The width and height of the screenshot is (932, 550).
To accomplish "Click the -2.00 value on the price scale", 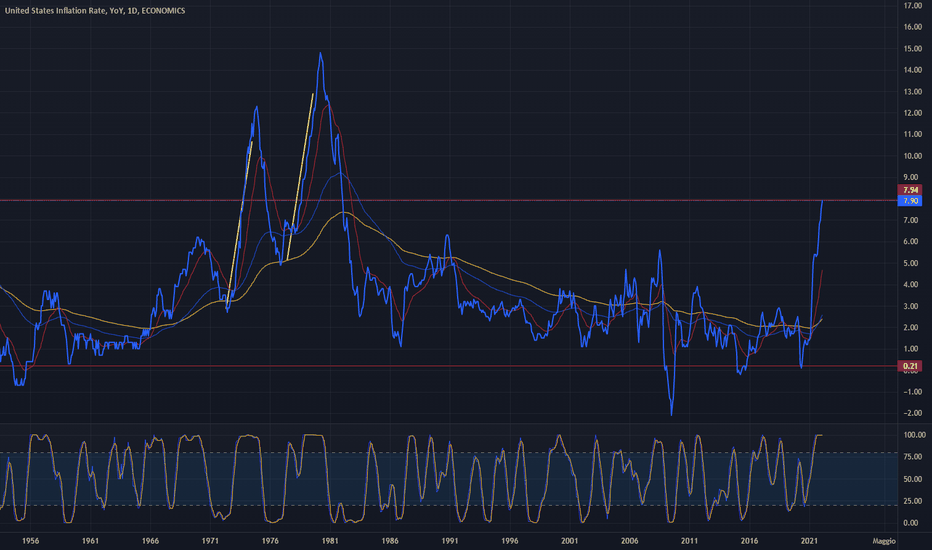I will (913, 413).
